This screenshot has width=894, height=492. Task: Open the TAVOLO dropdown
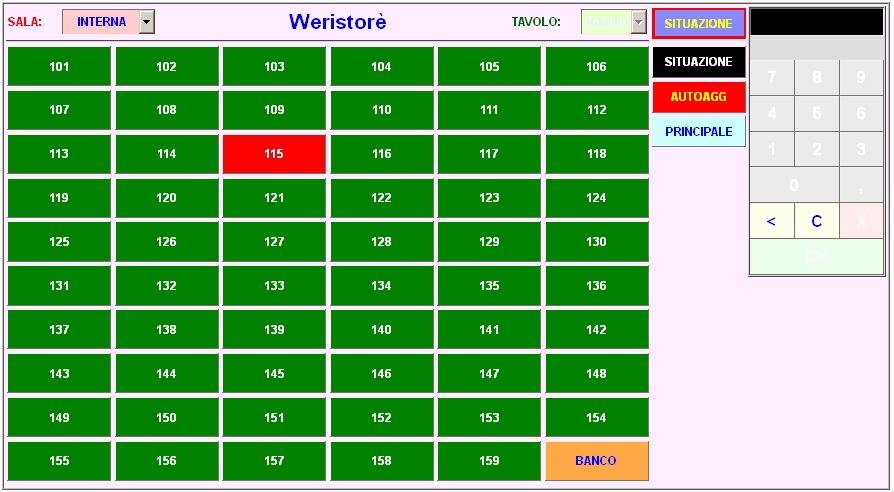point(613,22)
